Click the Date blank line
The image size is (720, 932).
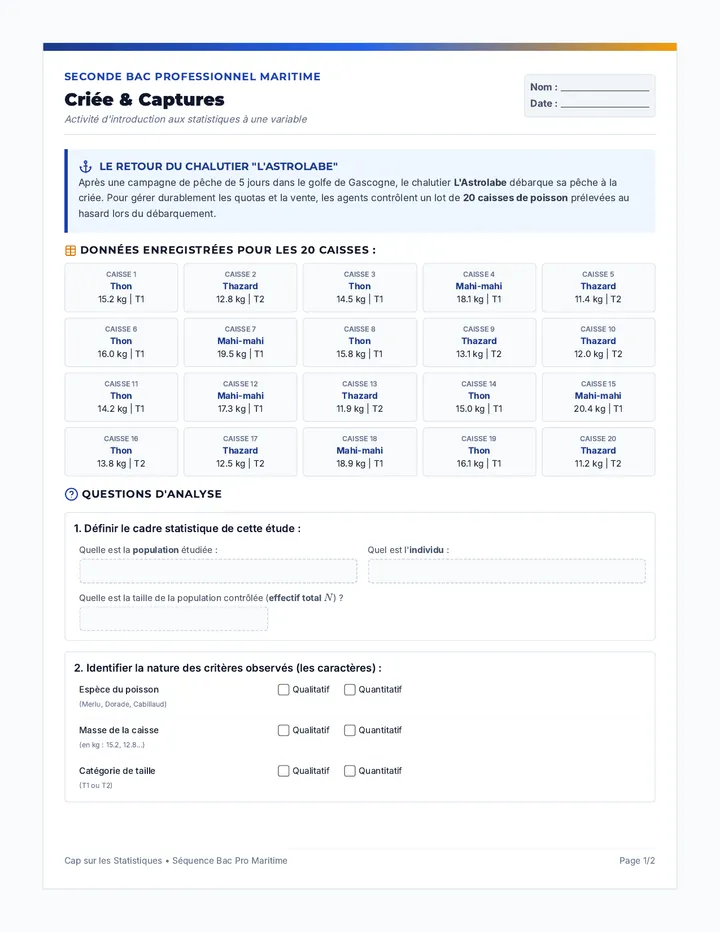pos(605,104)
